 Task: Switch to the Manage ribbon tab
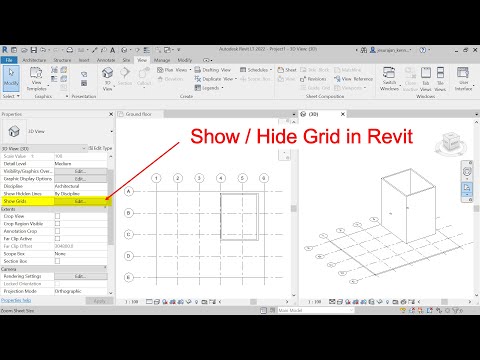[162, 60]
